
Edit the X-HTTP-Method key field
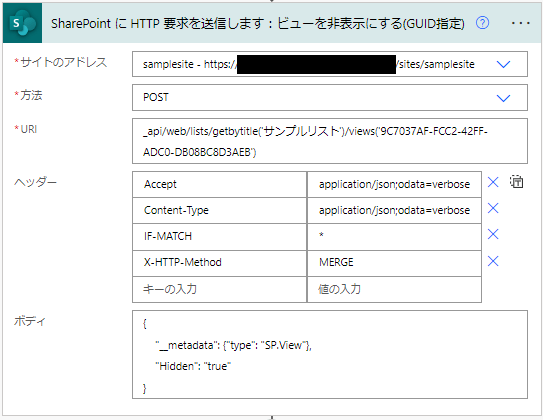[220, 263]
